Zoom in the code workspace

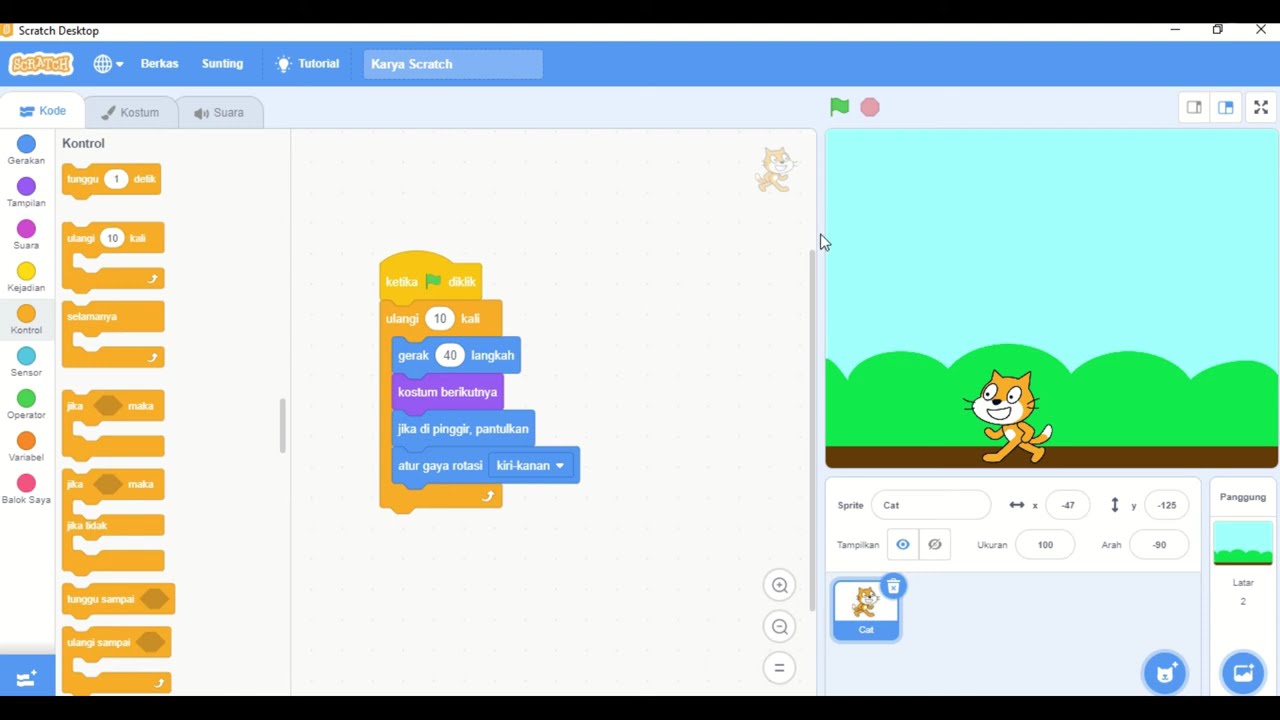780,586
